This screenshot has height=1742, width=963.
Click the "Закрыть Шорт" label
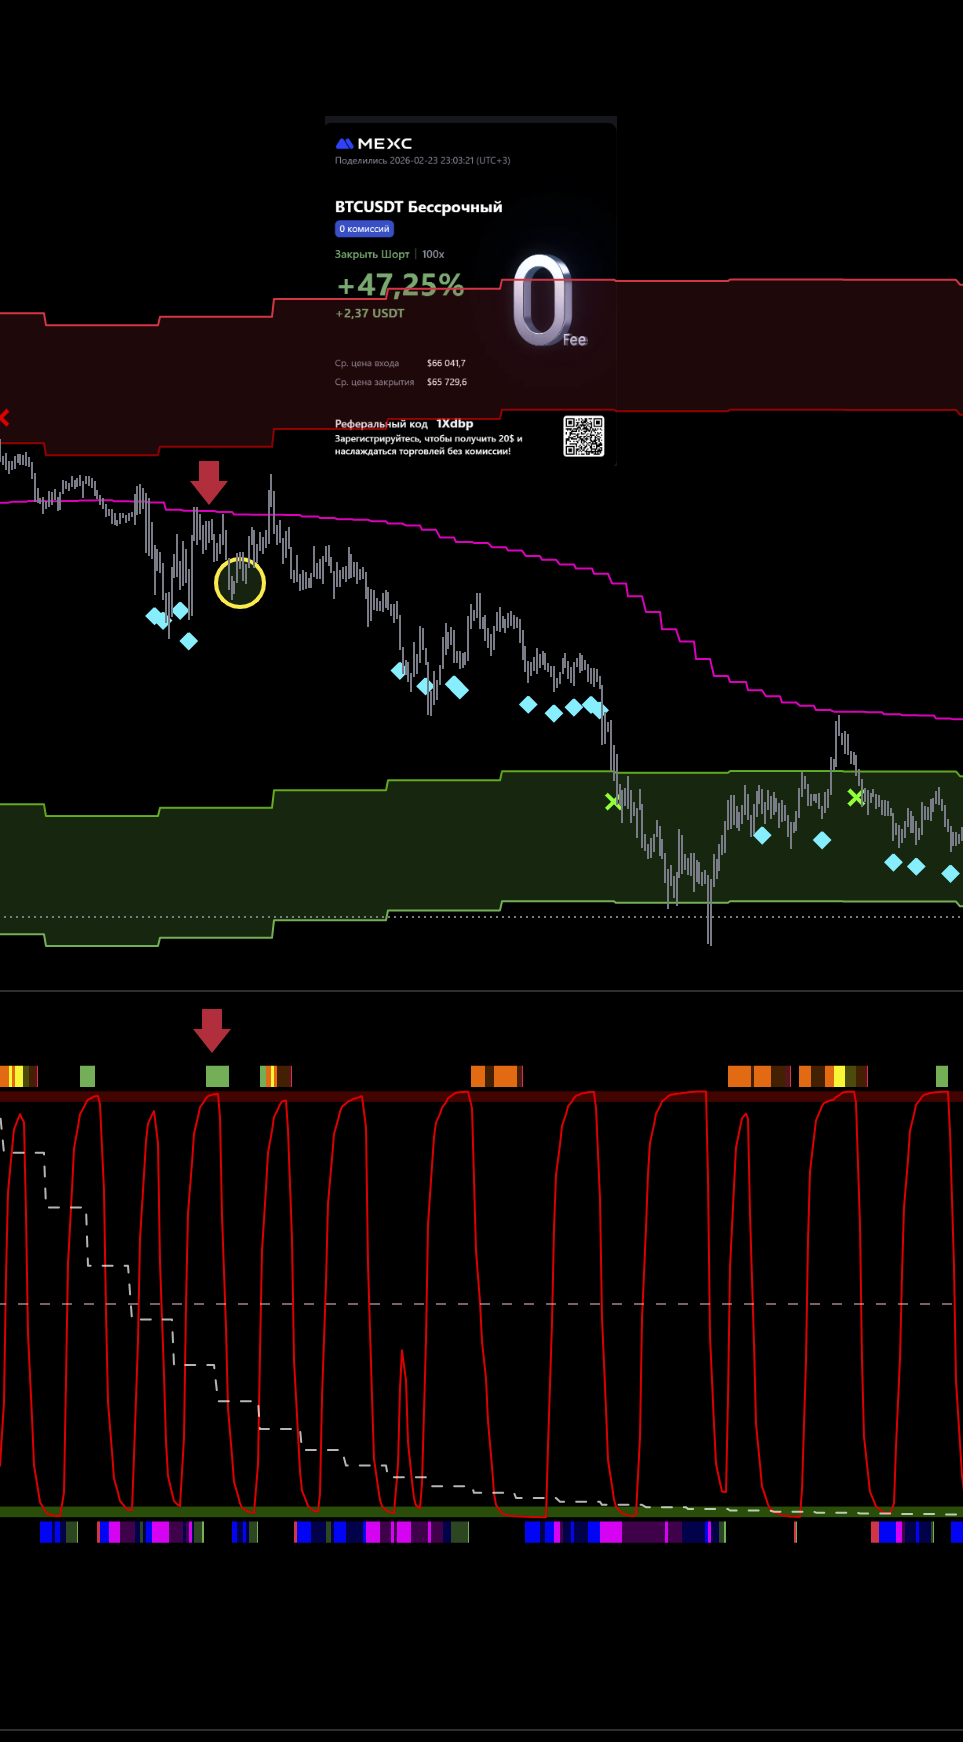click(372, 254)
